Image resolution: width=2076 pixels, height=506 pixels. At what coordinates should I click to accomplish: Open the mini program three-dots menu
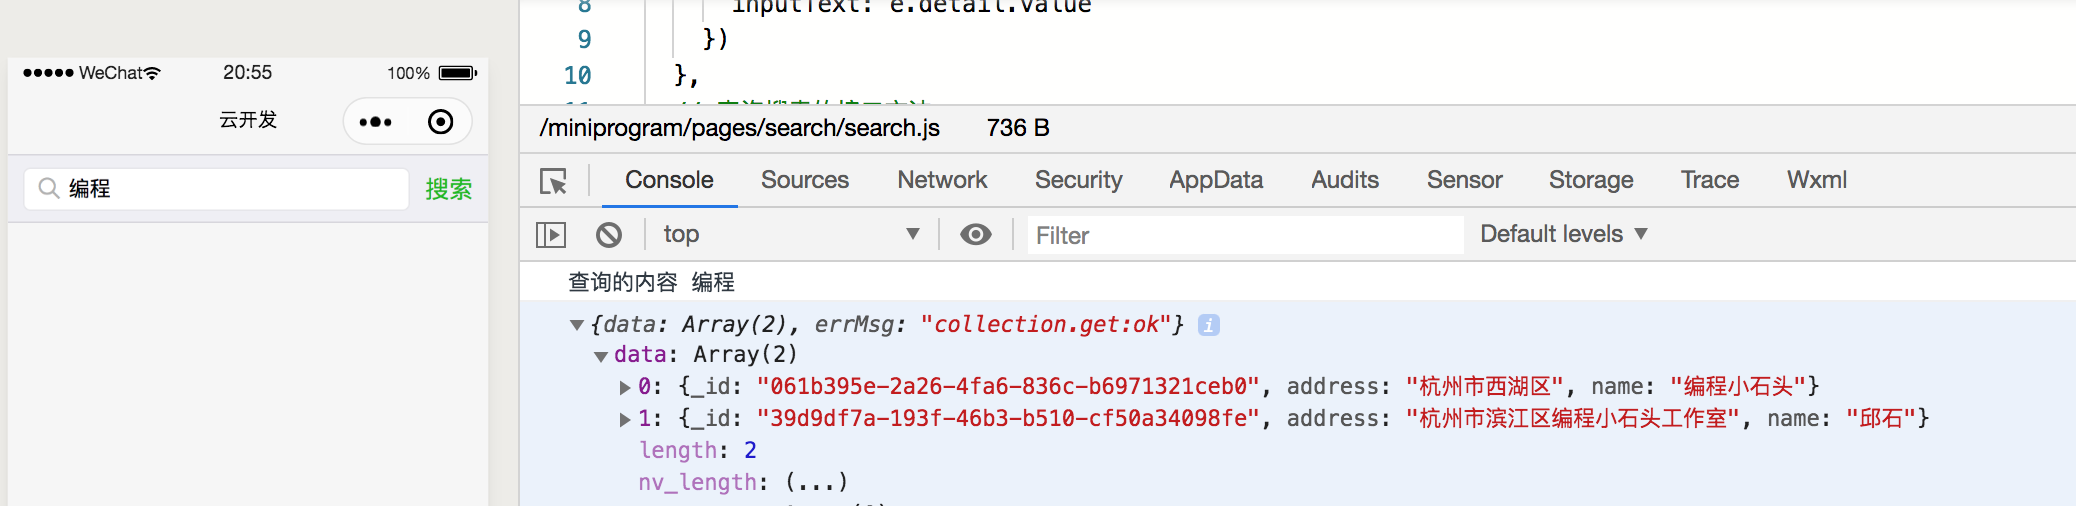[376, 122]
